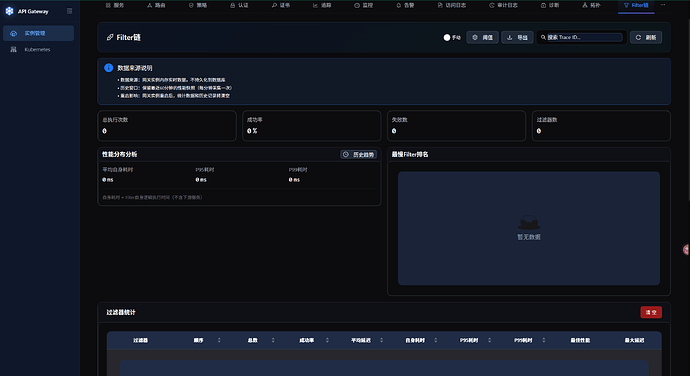Viewport: 690px width, 376px height.
Task: Go to the 监控 tab
Action: [x=363, y=5]
